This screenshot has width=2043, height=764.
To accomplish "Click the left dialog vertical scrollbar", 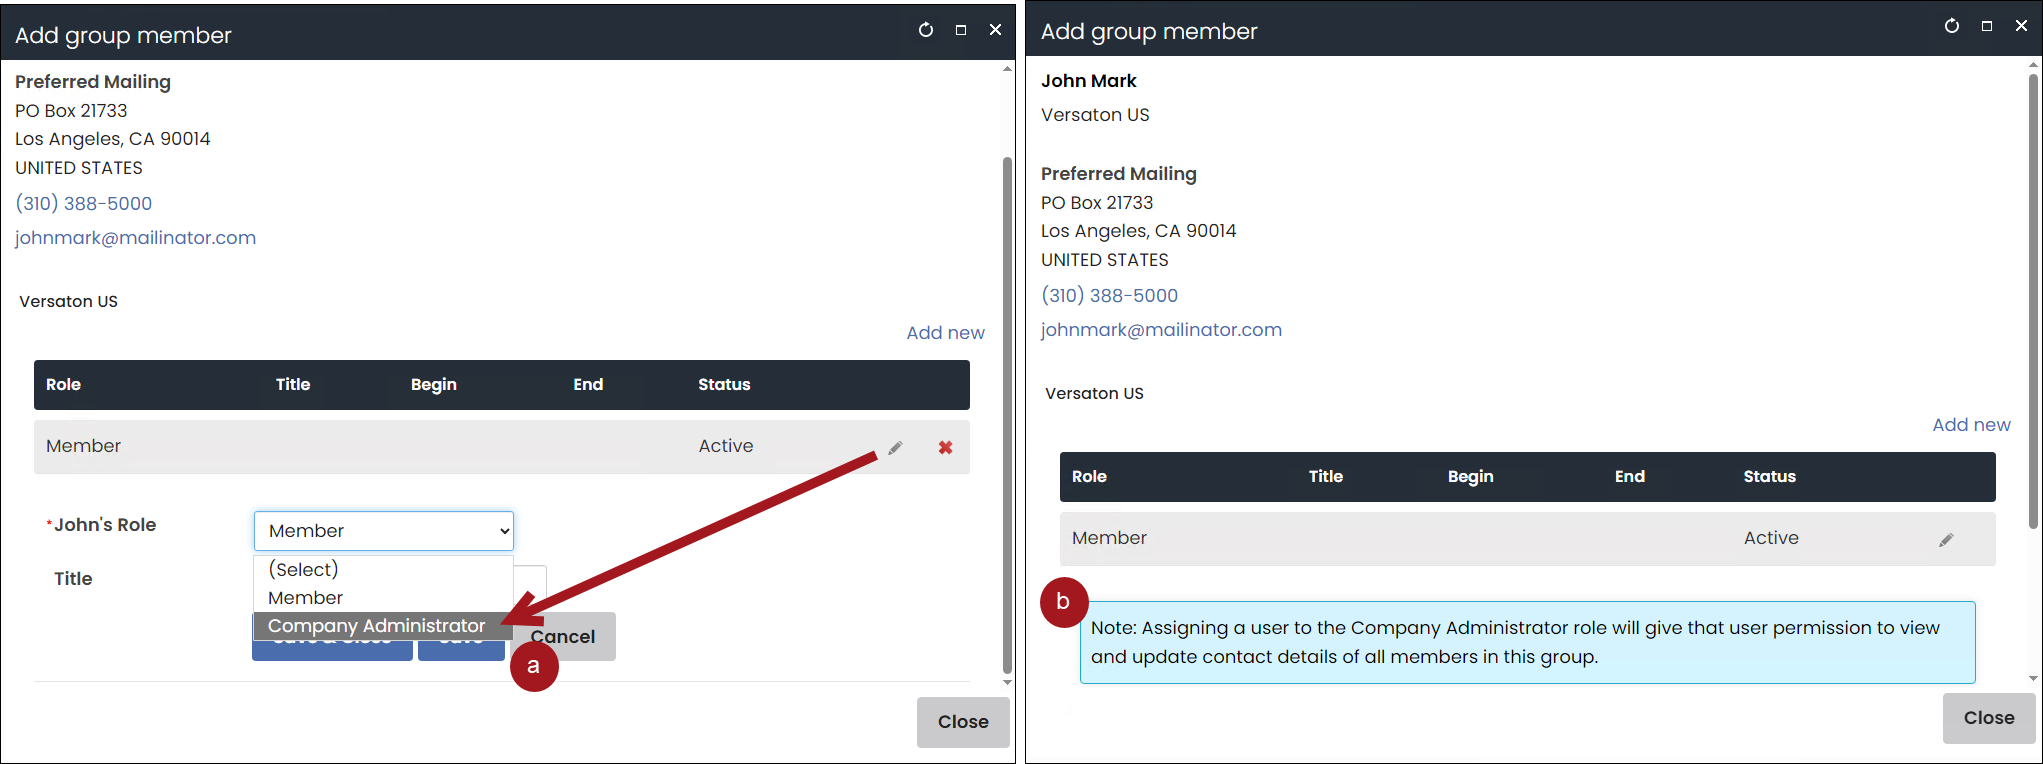I will click(x=1007, y=415).
